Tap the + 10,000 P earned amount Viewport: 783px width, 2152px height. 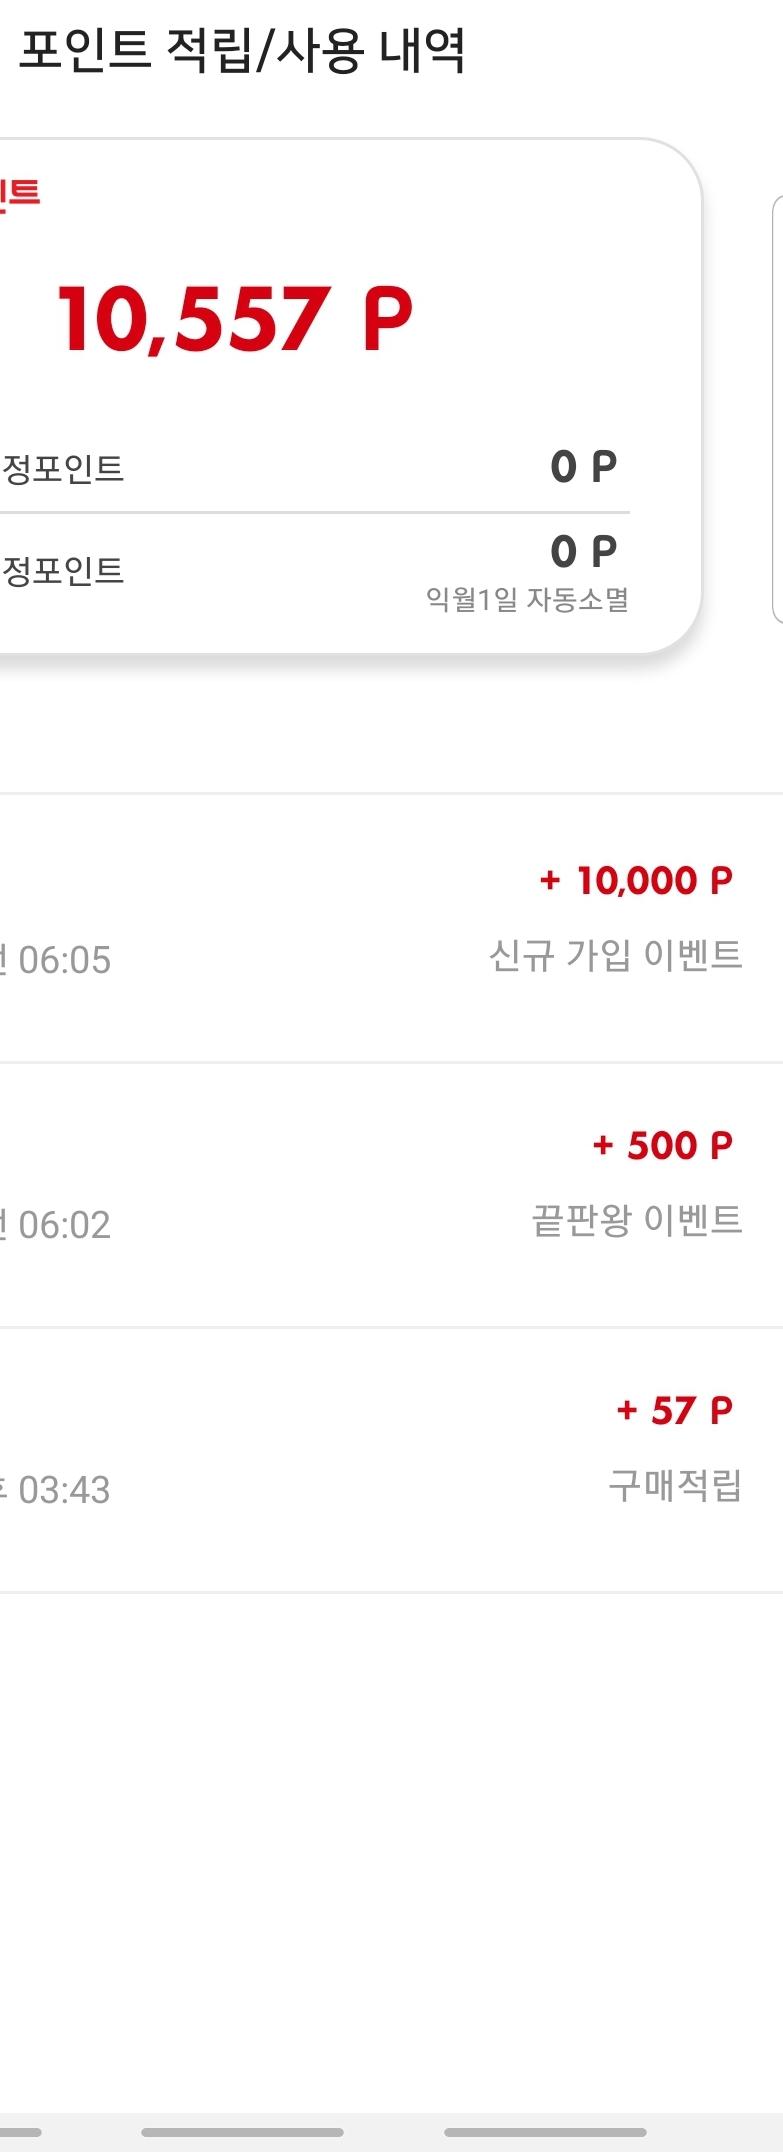[x=636, y=881]
